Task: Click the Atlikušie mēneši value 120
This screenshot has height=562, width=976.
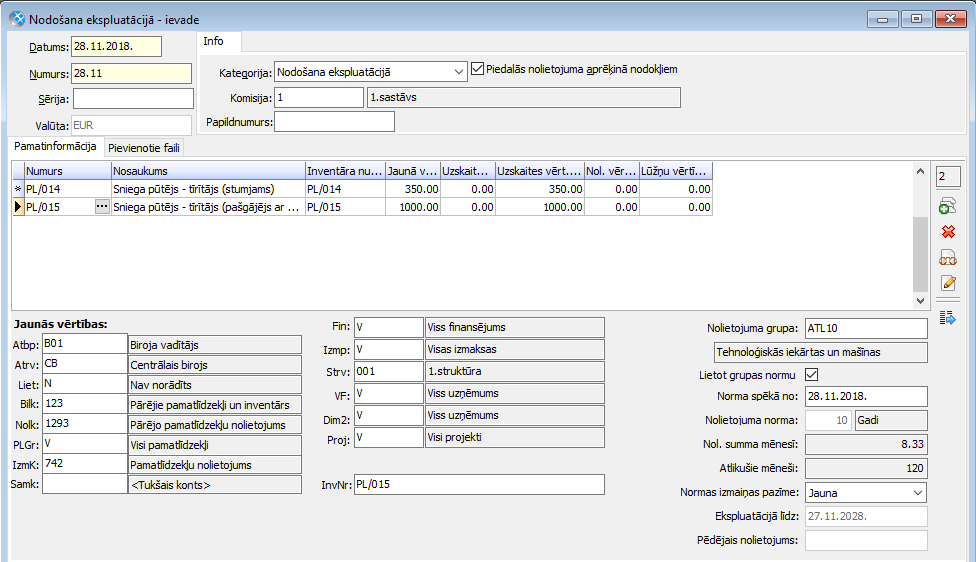Action: click(866, 469)
